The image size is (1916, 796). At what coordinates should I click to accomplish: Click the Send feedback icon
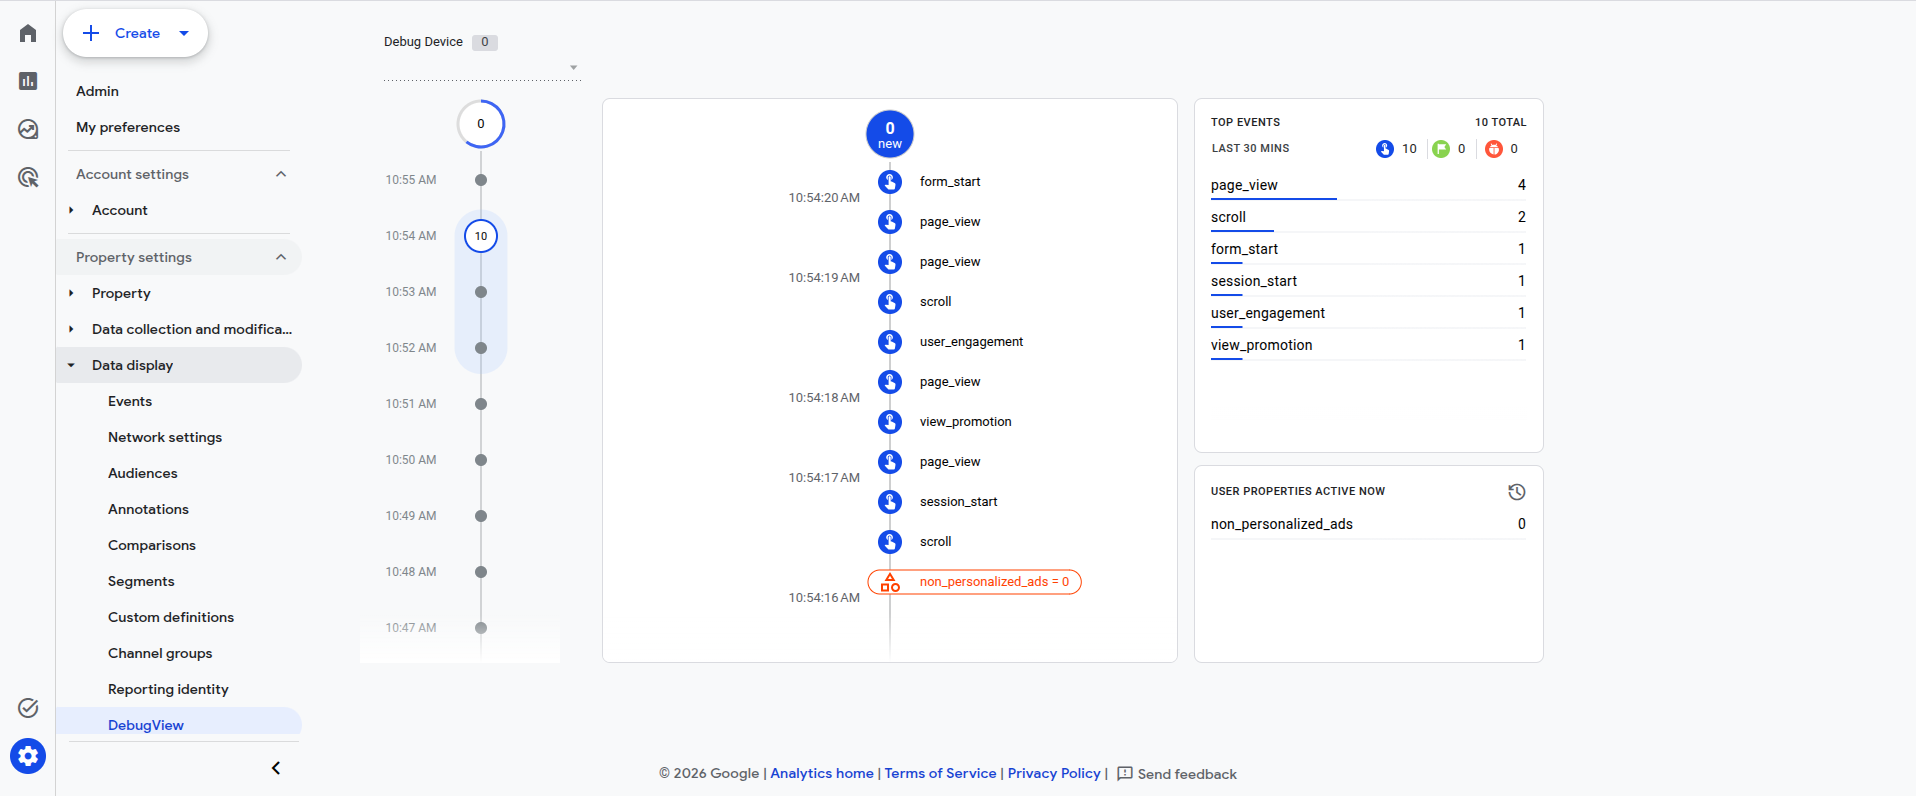[x=1125, y=774]
